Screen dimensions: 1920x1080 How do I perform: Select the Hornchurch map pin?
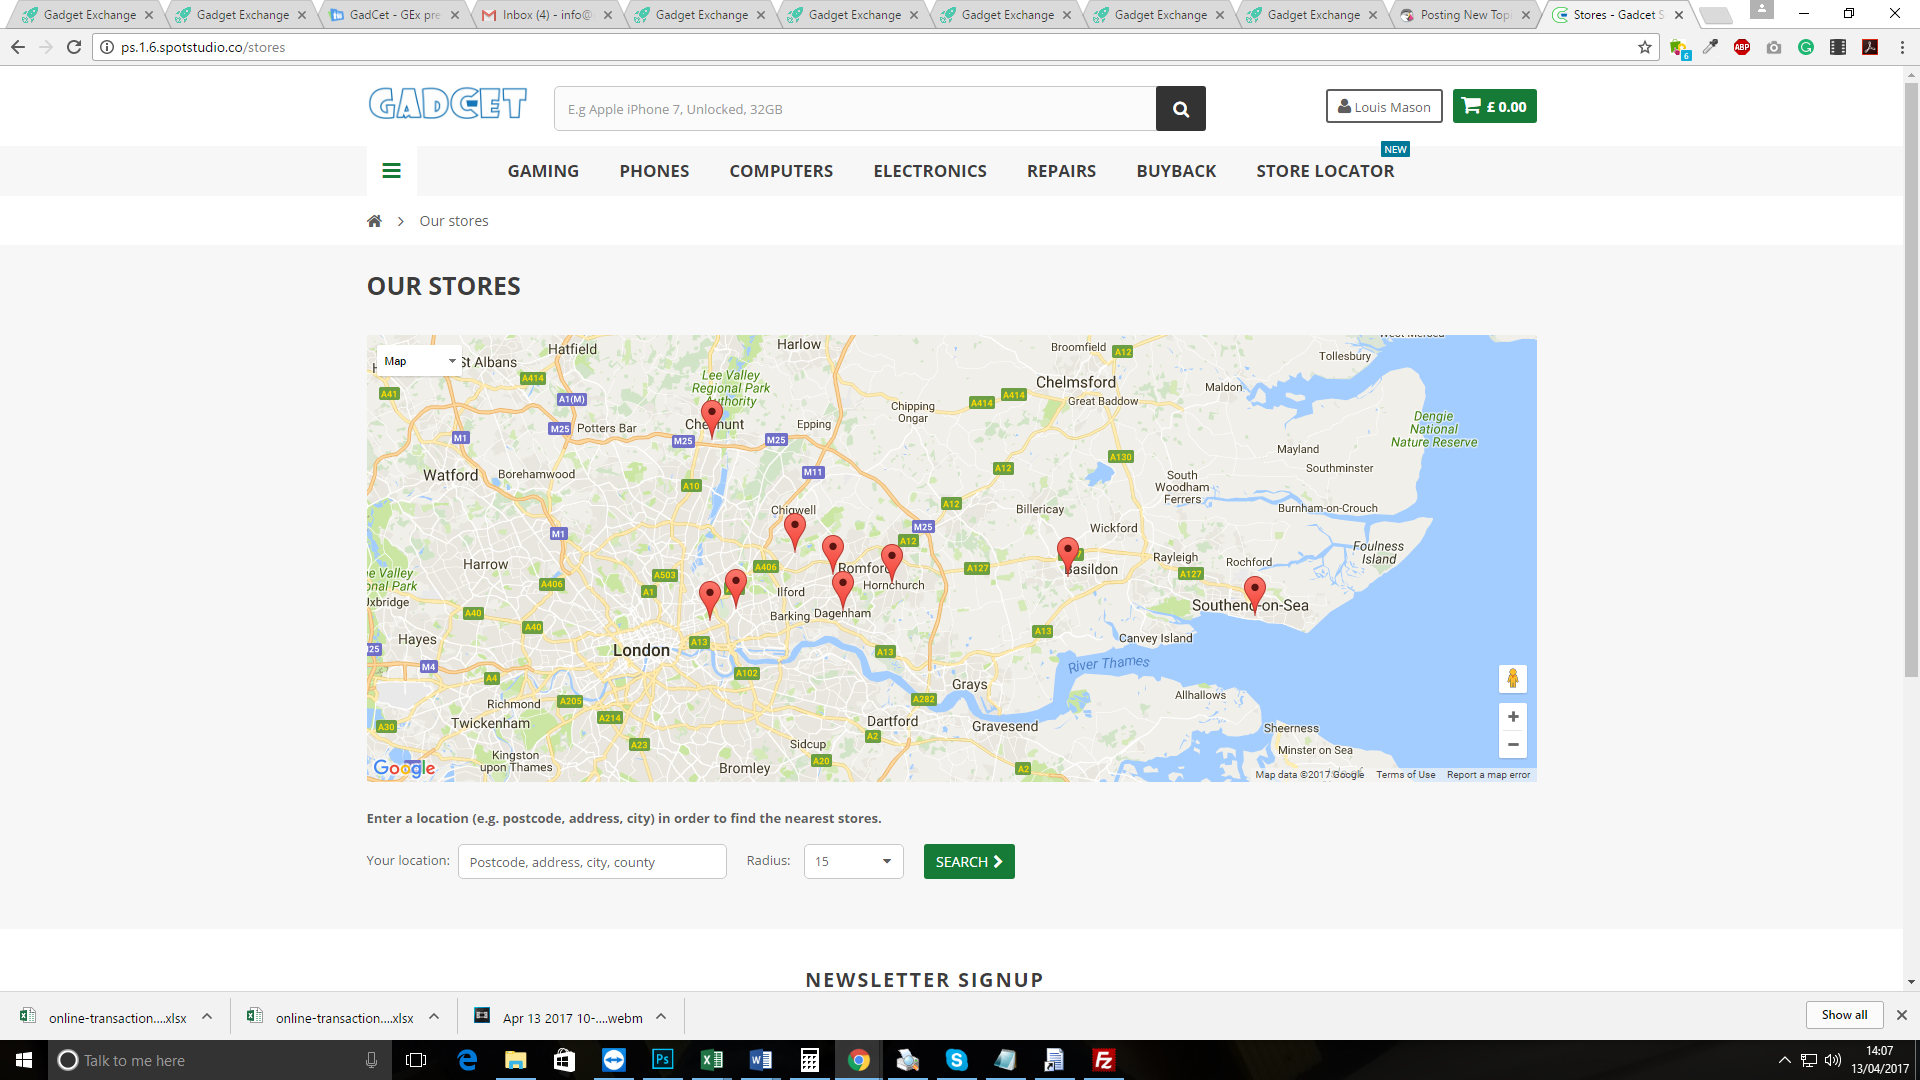tap(892, 563)
